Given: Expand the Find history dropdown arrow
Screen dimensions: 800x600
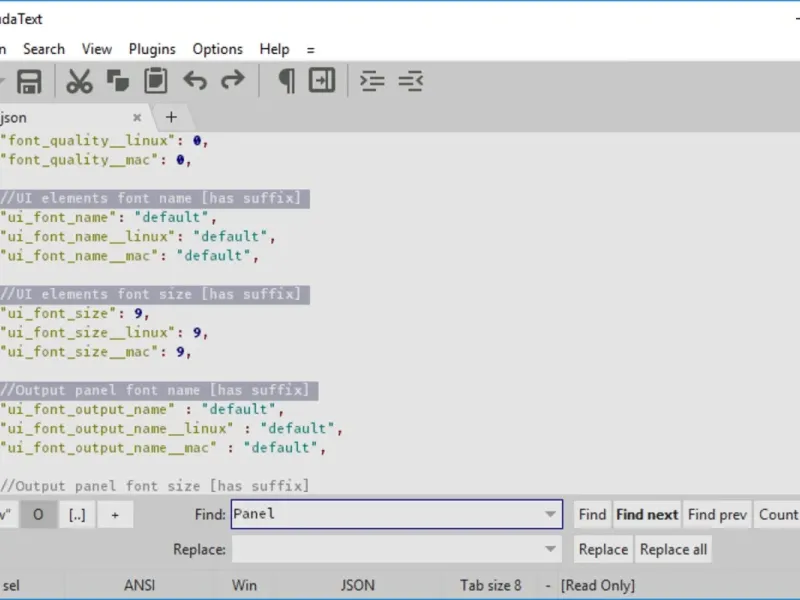Looking at the screenshot, I should tap(551, 515).
